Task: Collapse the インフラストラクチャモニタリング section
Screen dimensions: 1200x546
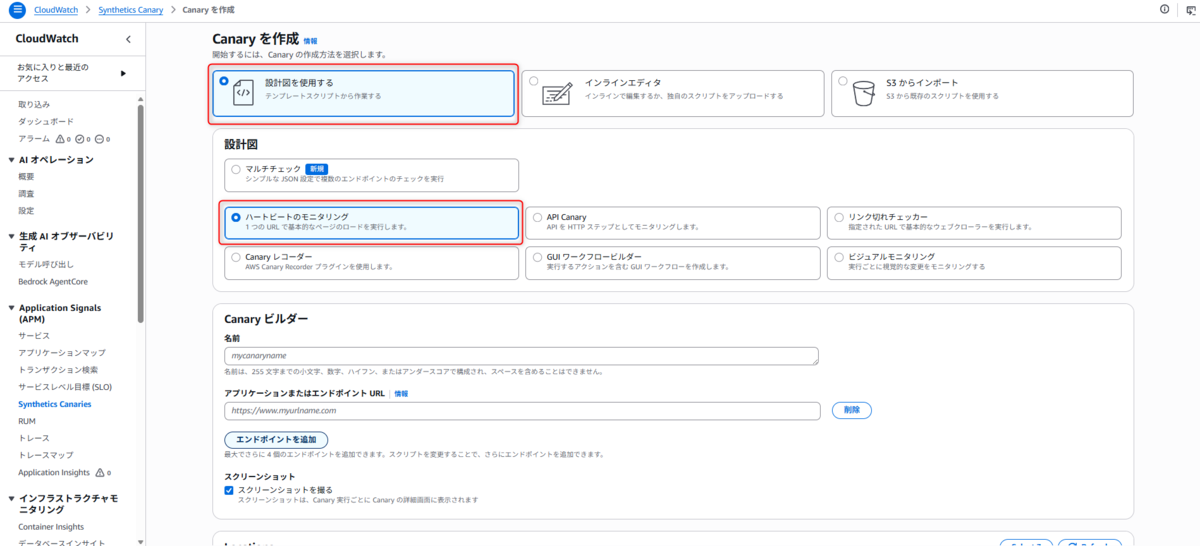Action: 10,497
